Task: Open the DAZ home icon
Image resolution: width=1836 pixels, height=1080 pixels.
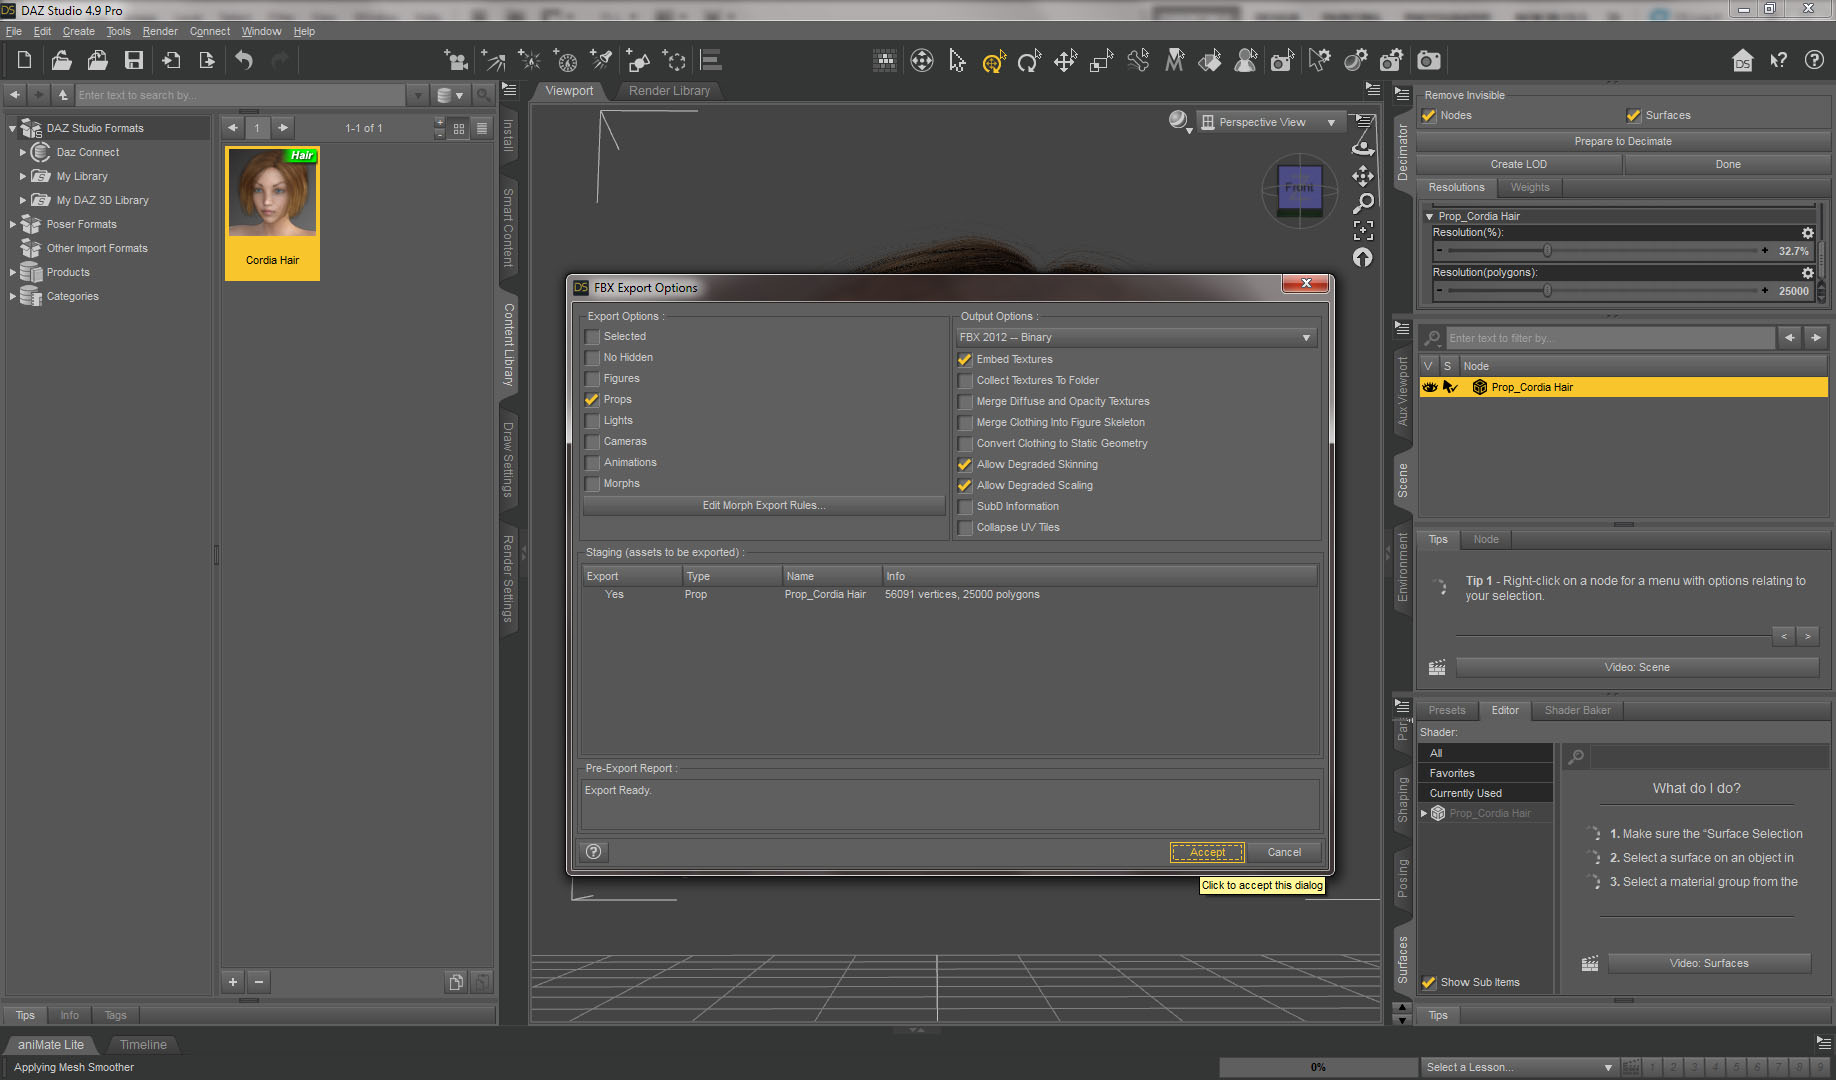Action: click(x=1743, y=60)
